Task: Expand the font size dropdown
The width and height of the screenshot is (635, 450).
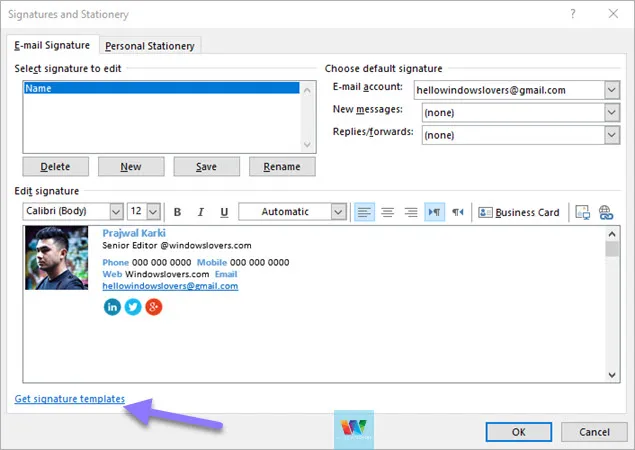Action: (x=153, y=212)
